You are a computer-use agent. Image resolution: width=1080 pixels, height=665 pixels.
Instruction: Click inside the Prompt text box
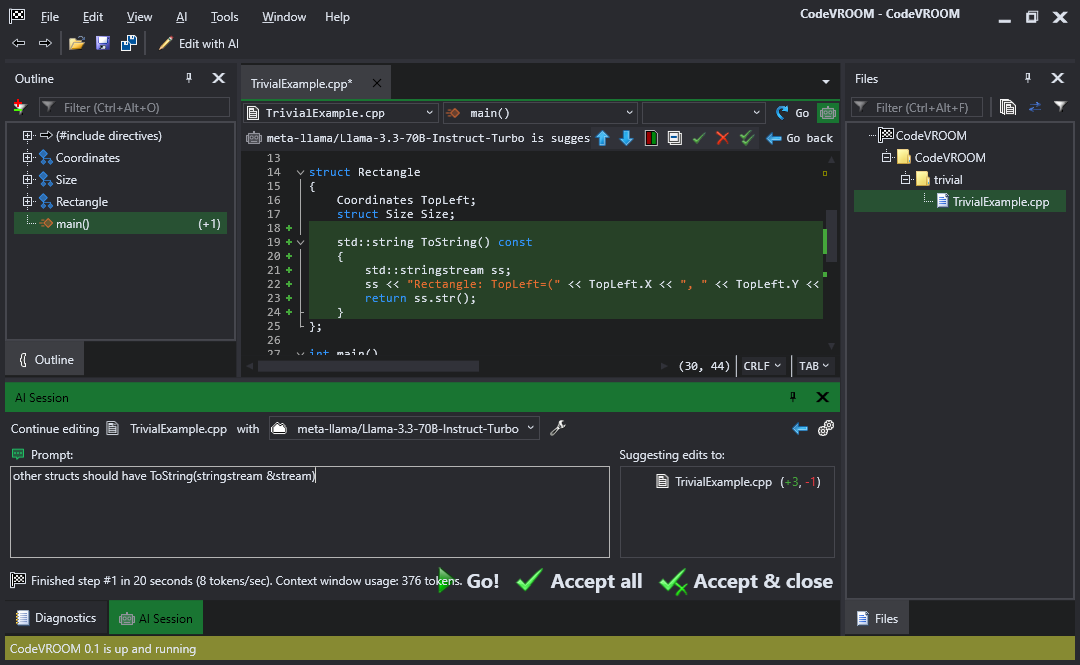tap(310, 512)
